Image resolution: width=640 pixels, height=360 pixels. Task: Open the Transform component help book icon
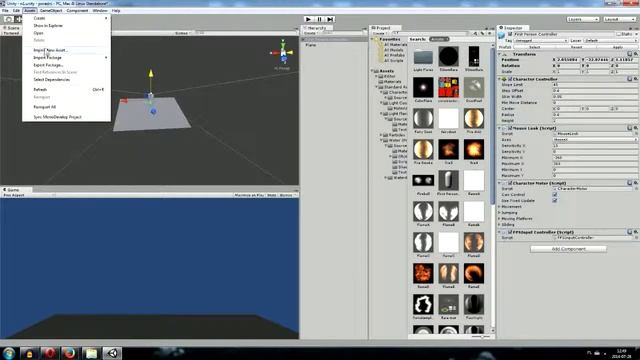[629, 54]
